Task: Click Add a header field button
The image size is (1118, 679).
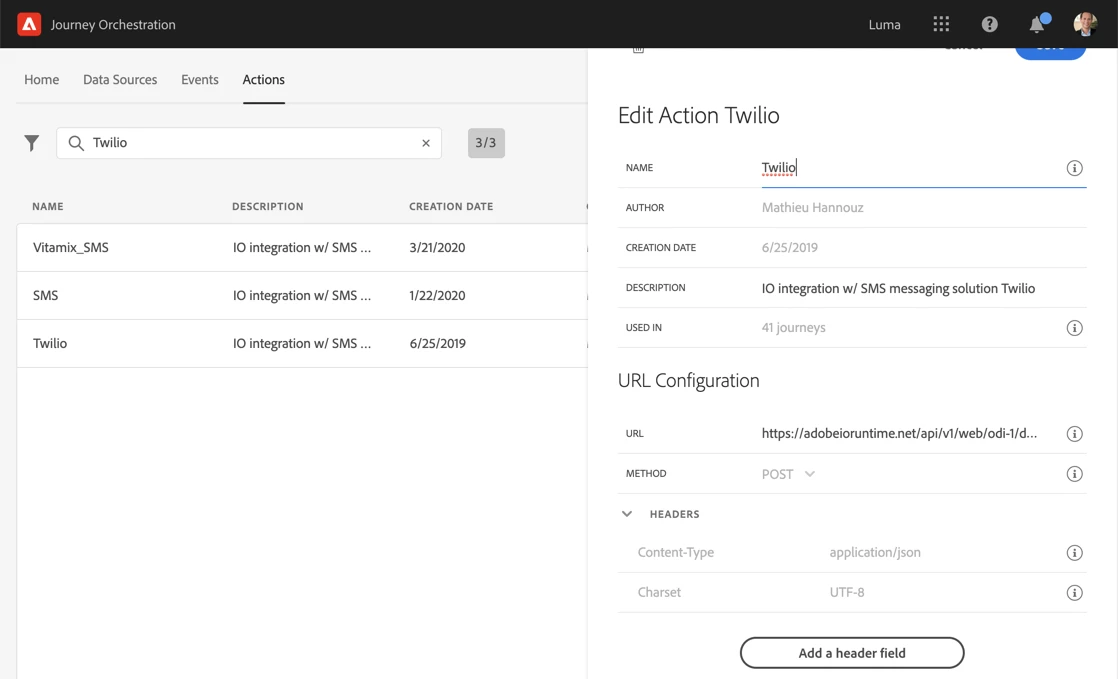Action: pos(852,653)
